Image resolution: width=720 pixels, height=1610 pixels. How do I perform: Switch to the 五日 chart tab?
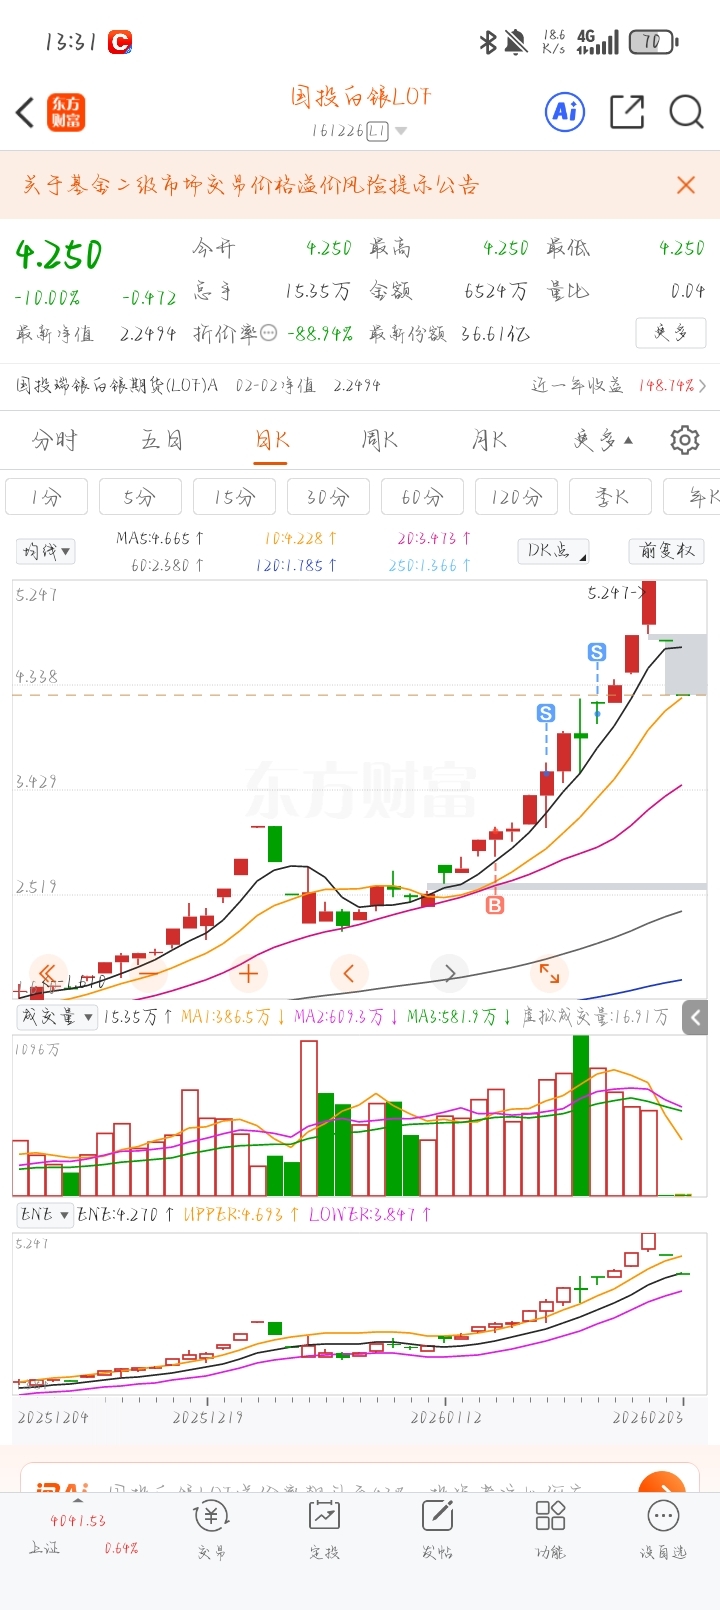pos(162,440)
